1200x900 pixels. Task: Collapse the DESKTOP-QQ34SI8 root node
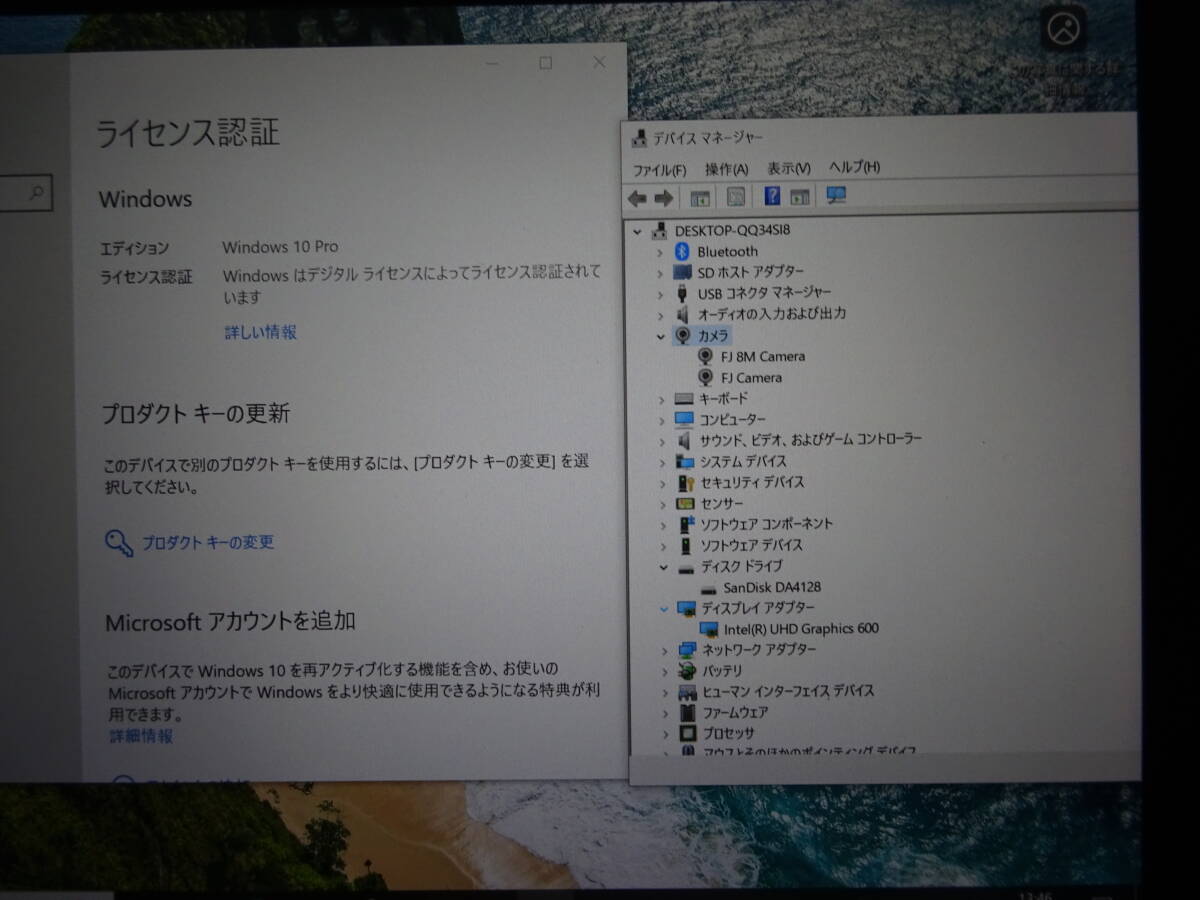(638, 230)
